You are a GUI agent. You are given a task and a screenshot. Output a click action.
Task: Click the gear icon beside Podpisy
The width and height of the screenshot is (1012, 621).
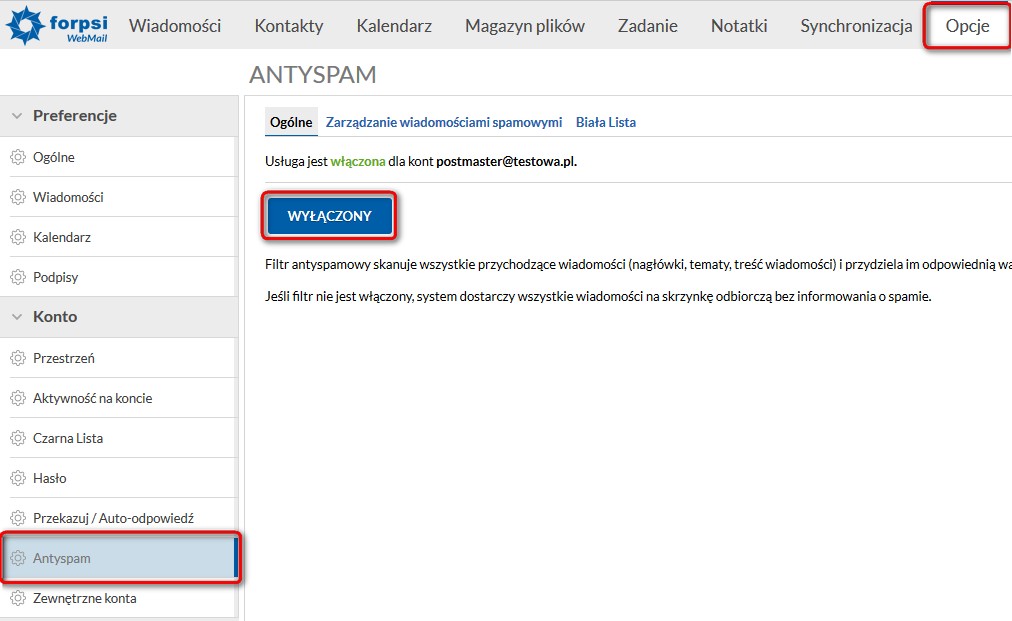pos(18,277)
